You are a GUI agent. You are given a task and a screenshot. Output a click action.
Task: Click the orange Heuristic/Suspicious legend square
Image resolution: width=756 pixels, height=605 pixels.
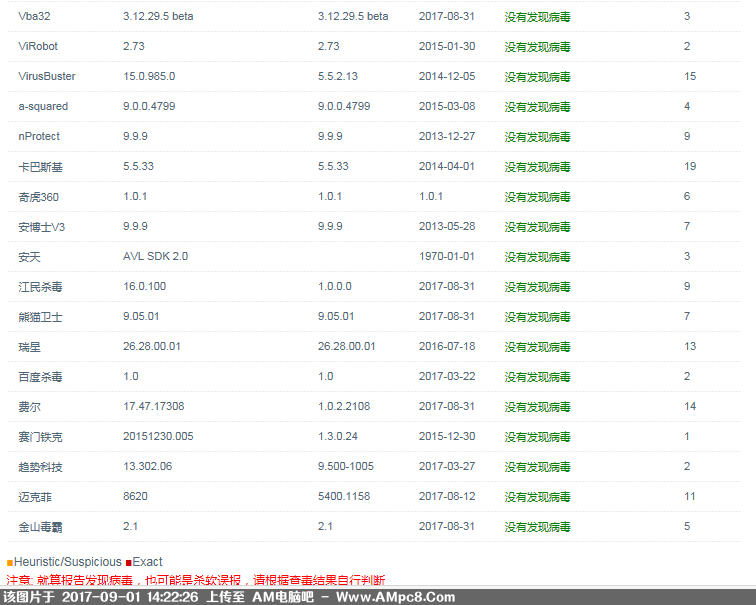tap(10, 563)
